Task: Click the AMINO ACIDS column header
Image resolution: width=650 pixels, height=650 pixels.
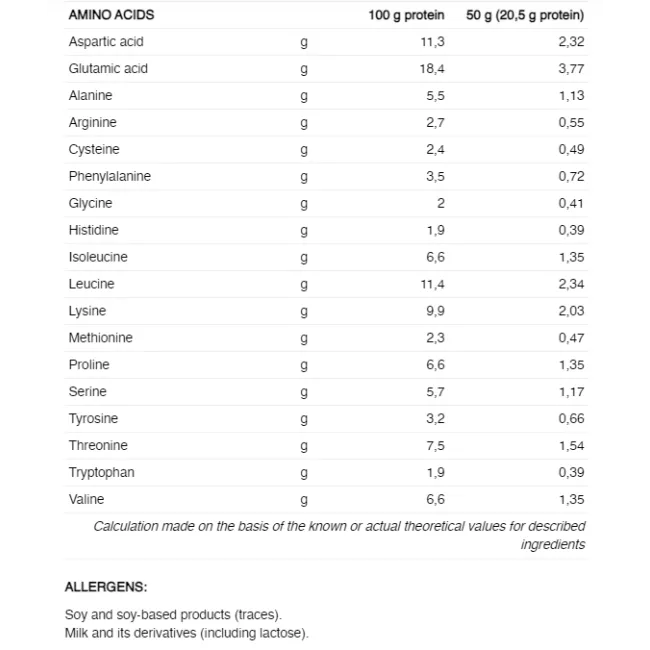Action: tap(111, 15)
